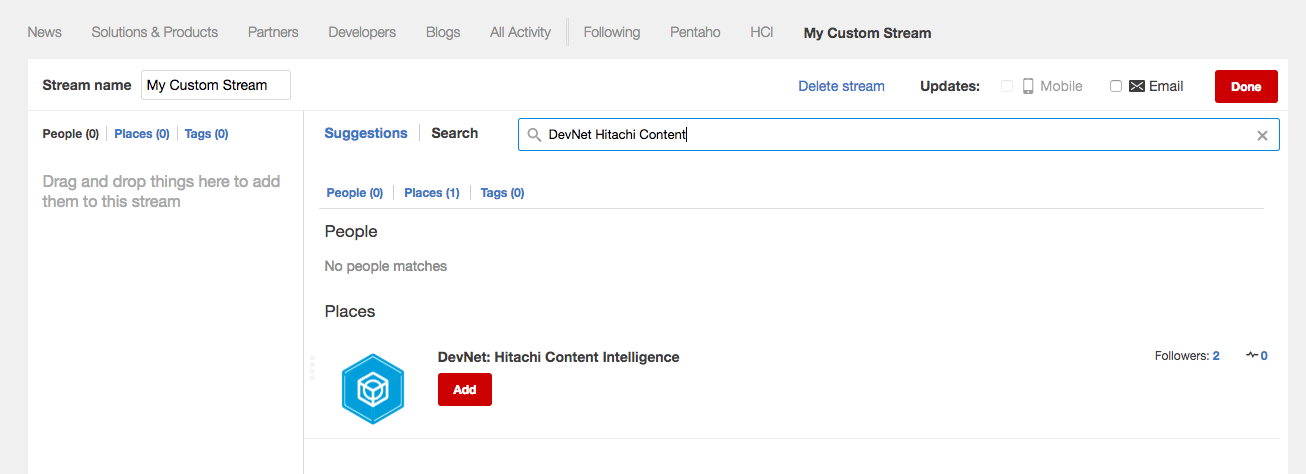The height and width of the screenshot is (474, 1306).
Task: Open Solutions & Products tab
Action: (154, 32)
